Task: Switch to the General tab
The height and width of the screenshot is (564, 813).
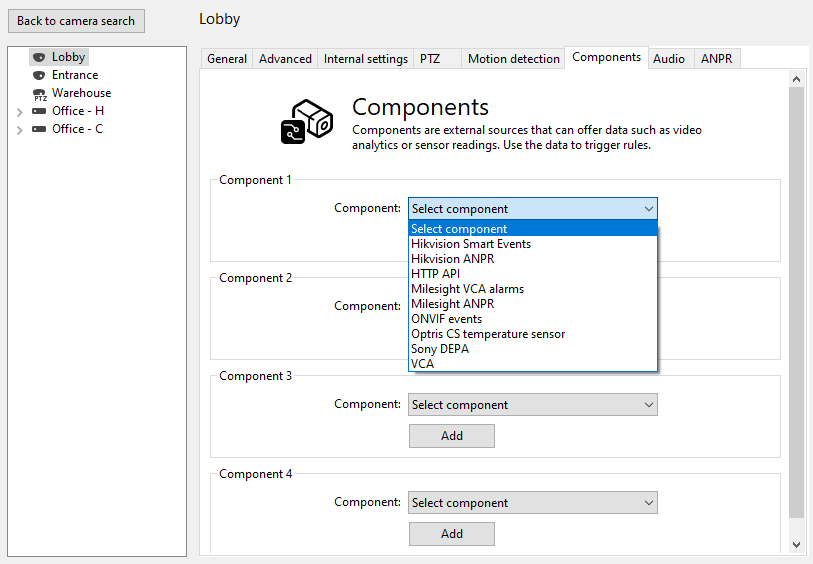Action: pyautogui.click(x=227, y=59)
